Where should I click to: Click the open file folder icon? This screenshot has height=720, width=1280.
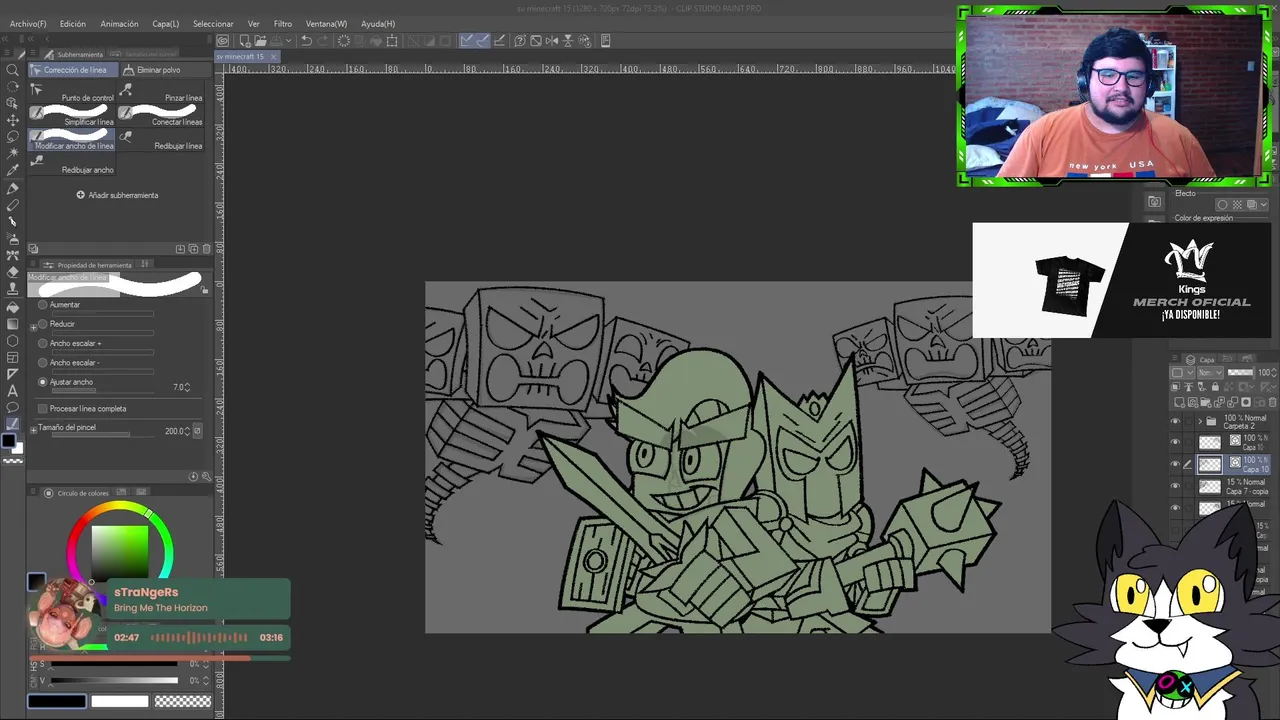[260, 41]
